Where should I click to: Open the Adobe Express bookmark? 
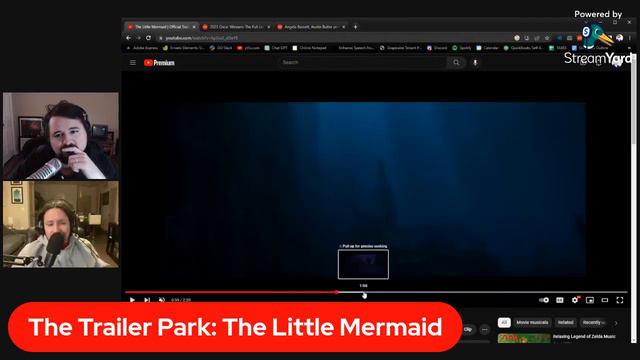142,48
